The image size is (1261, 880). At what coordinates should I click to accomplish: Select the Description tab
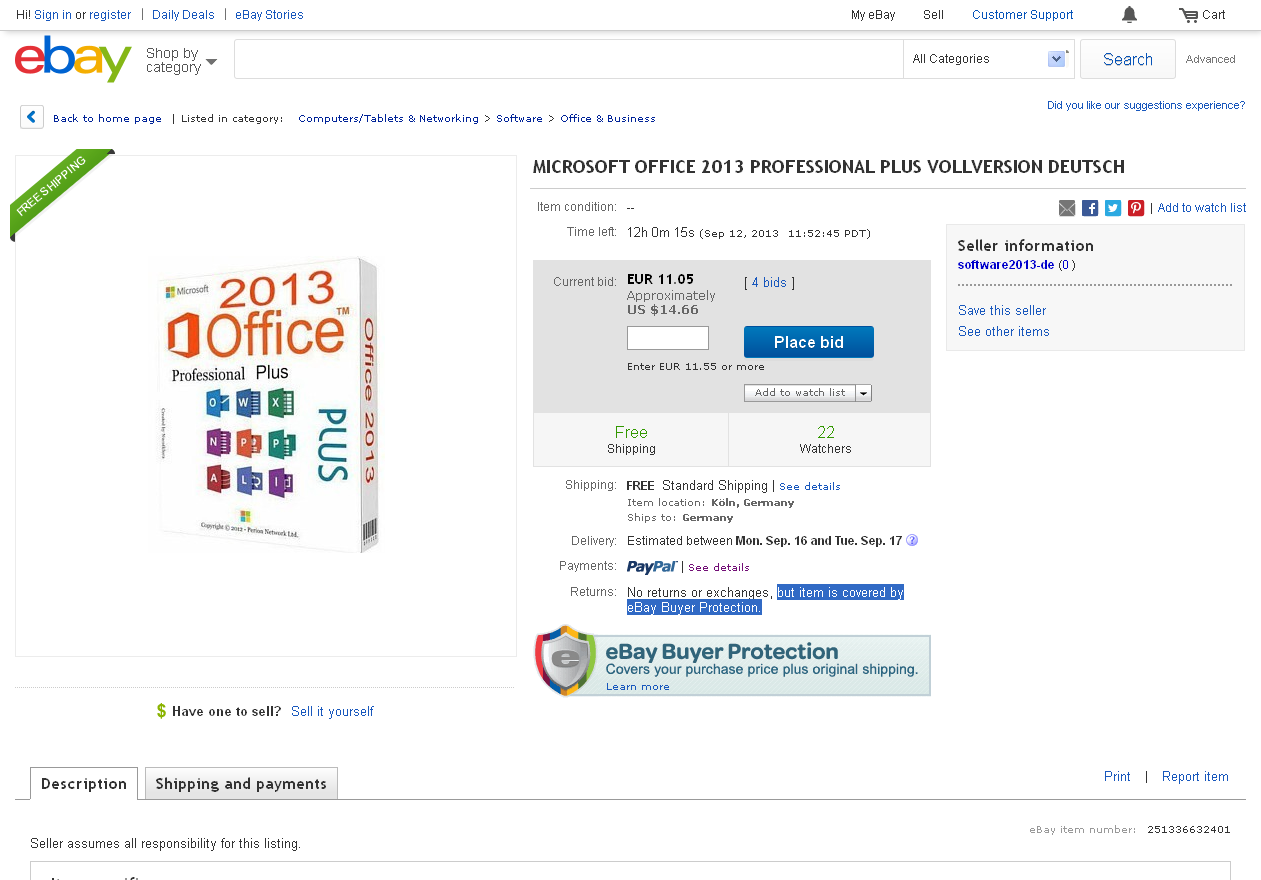[84, 784]
